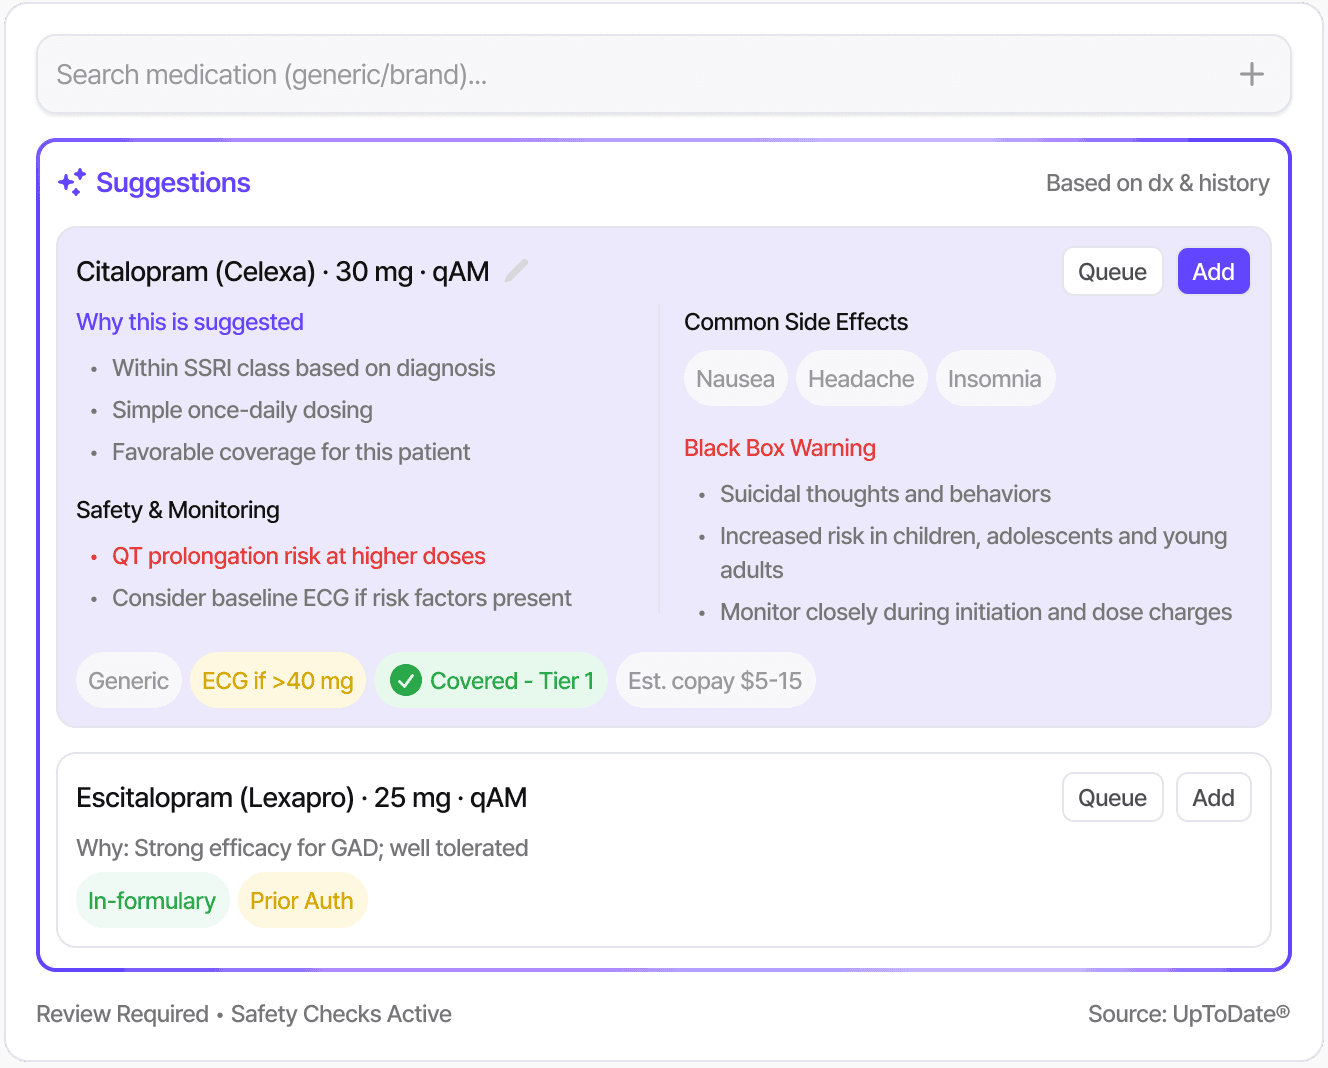This screenshot has width=1328, height=1068.
Task: Click the 'ECG if >40 mg' chip
Action: pyautogui.click(x=278, y=681)
